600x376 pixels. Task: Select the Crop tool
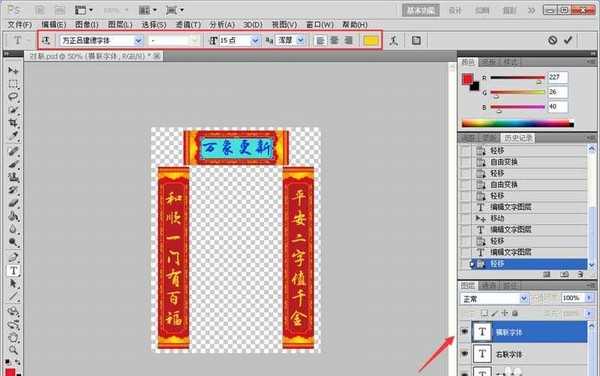pyautogui.click(x=13, y=123)
